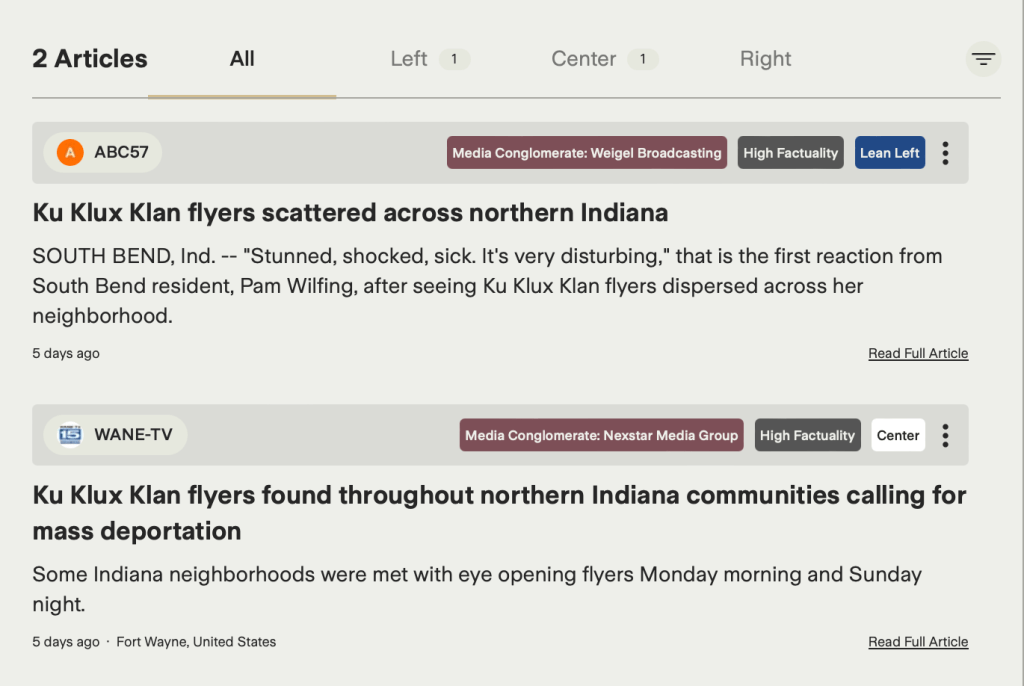
Task: Open the WANE-TV article three-dot menu
Action: pos(945,435)
